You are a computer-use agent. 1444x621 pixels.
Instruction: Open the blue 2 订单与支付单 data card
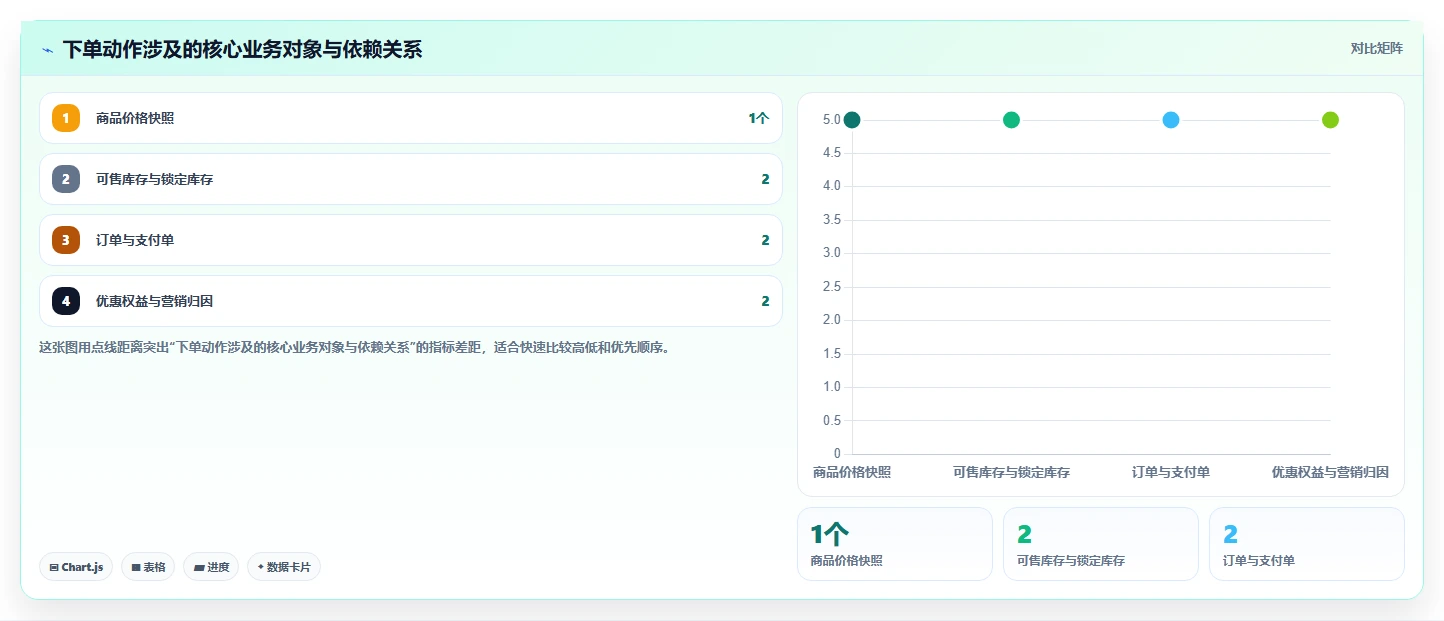pyautogui.click(x=1307, y=544)
